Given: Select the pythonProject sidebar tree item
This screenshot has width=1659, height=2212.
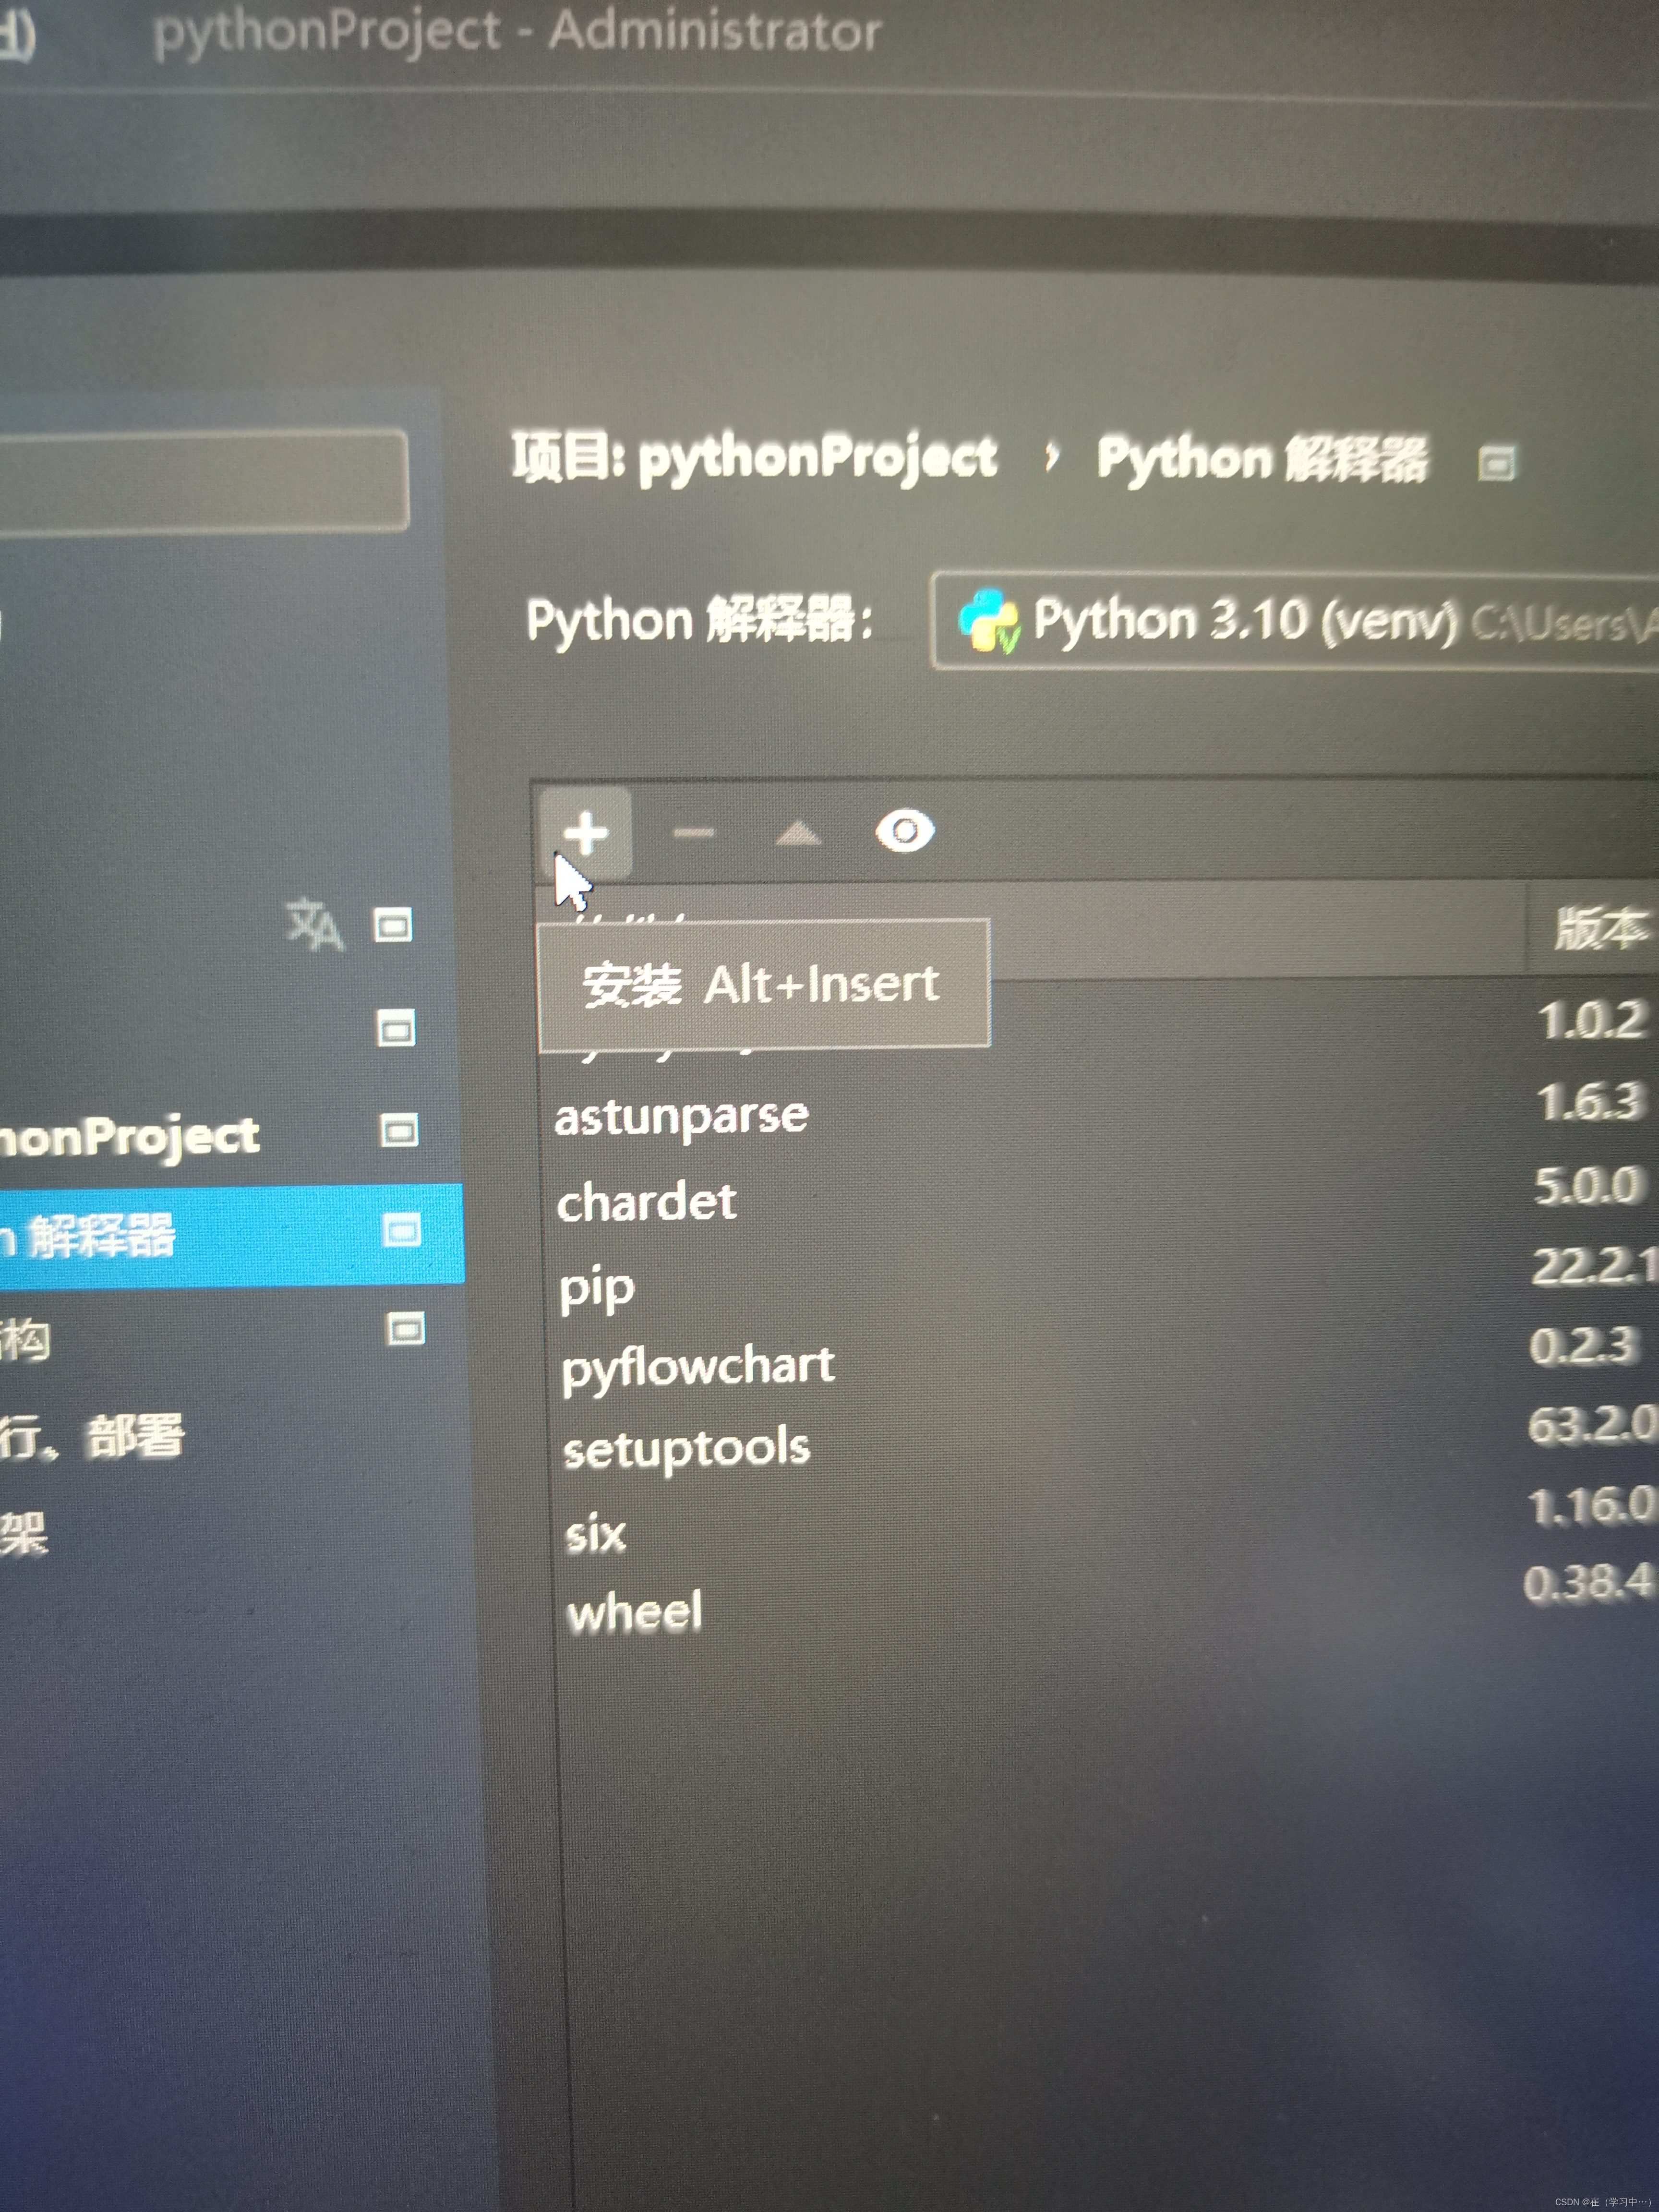Looking at the screenshot, I should click(129, 1137).
